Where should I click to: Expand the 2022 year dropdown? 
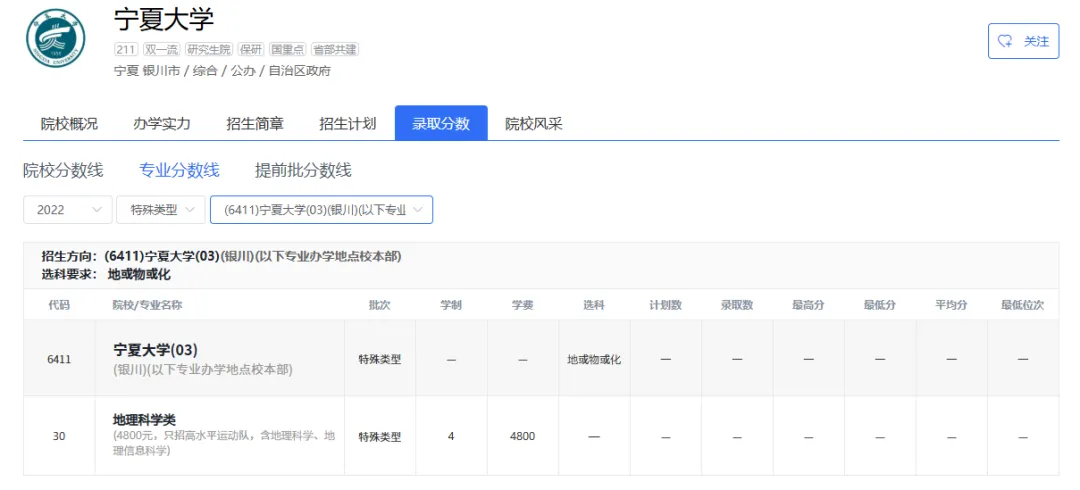(x=68, y=210)
